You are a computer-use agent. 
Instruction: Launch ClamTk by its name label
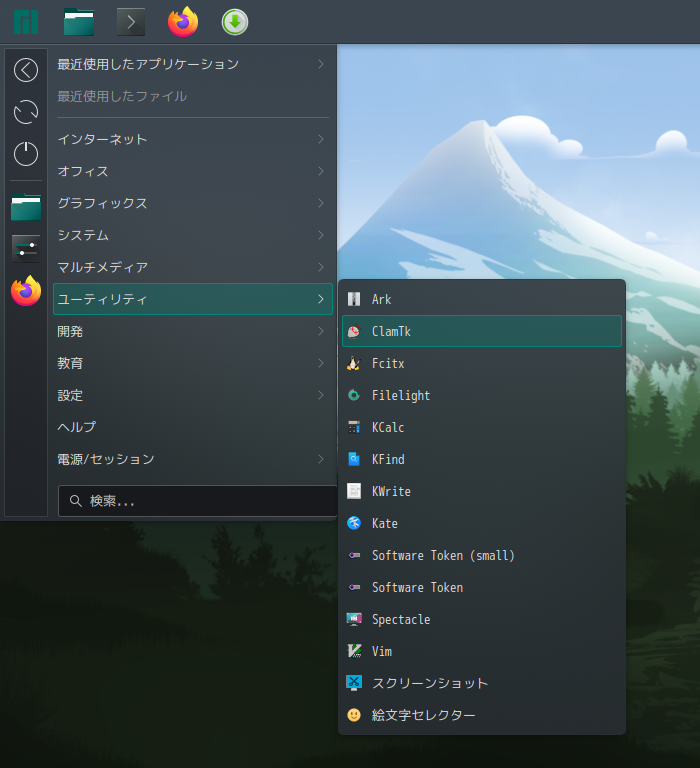391,332
